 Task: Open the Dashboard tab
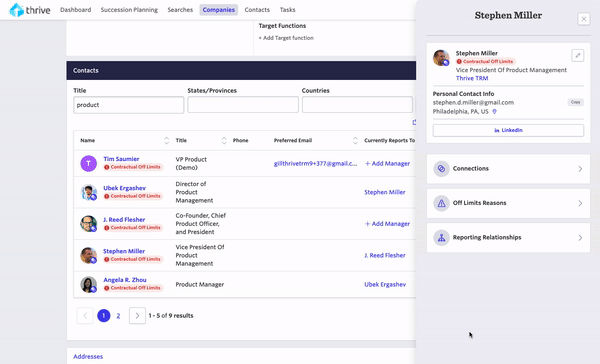click(75, 10)
